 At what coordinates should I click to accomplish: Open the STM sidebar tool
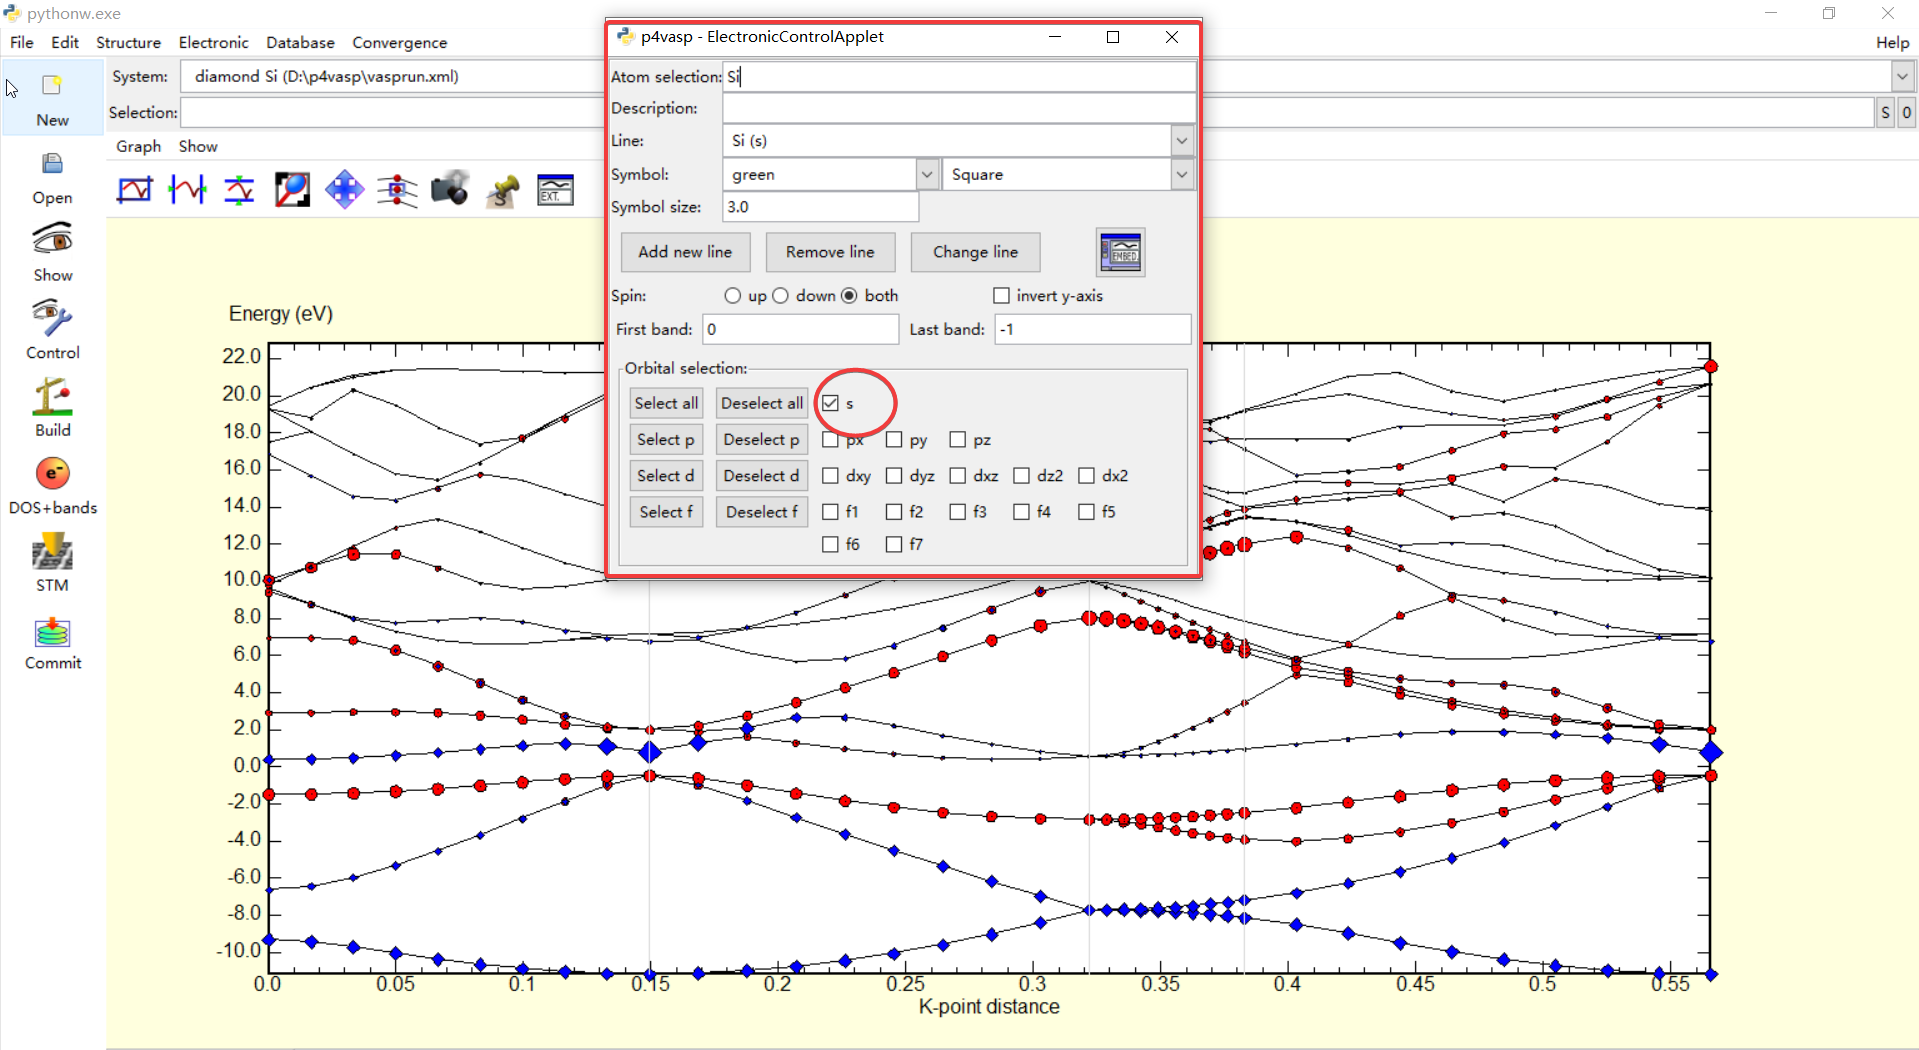pos(52,552)
